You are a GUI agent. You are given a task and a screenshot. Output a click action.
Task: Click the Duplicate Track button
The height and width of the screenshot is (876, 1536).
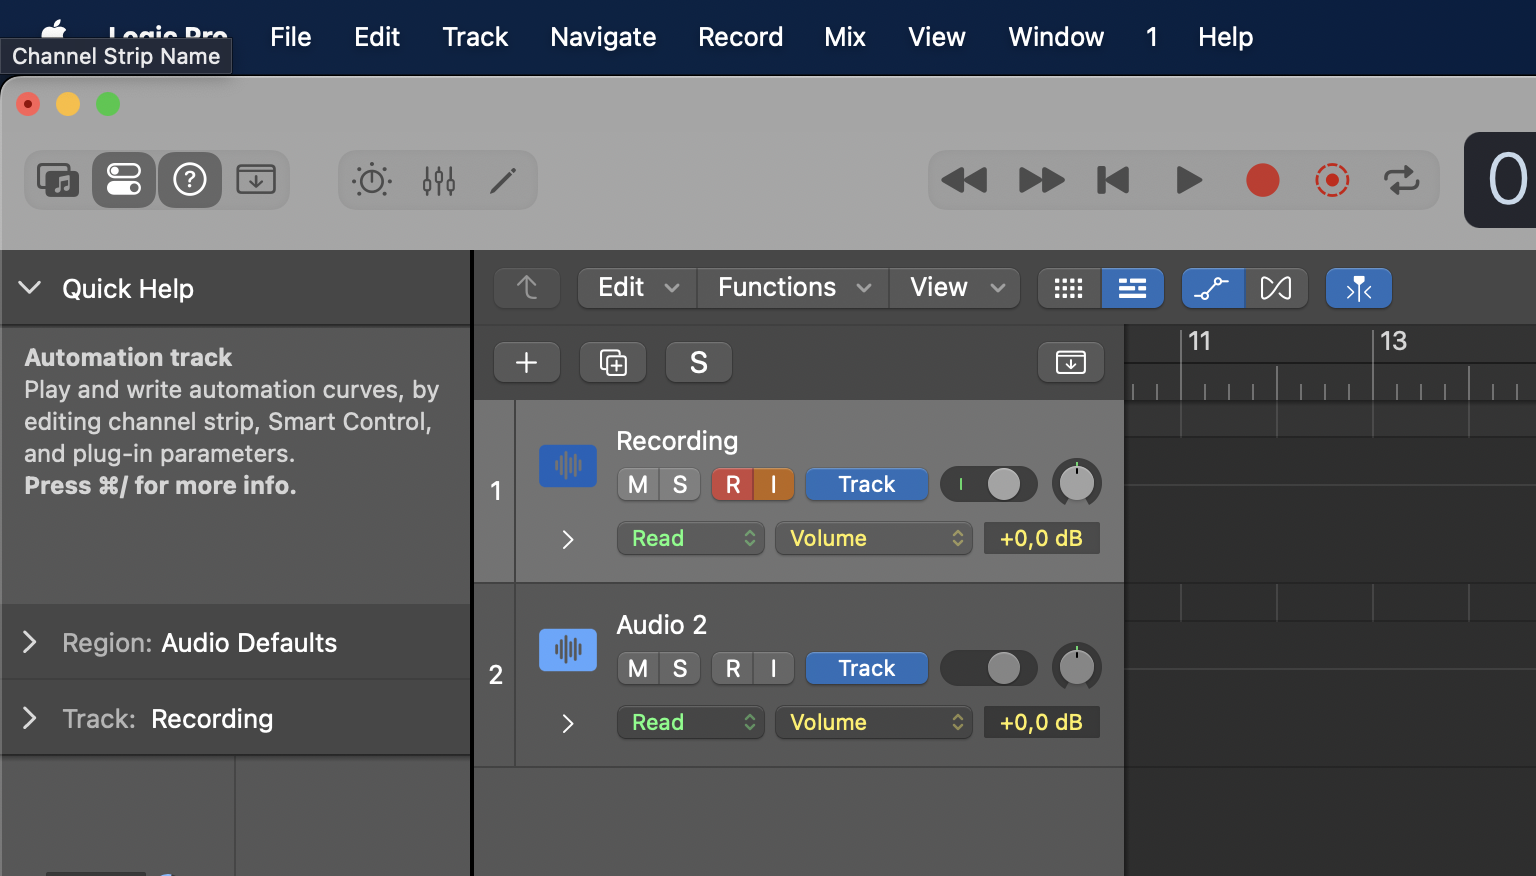click(x=613, y=362)
